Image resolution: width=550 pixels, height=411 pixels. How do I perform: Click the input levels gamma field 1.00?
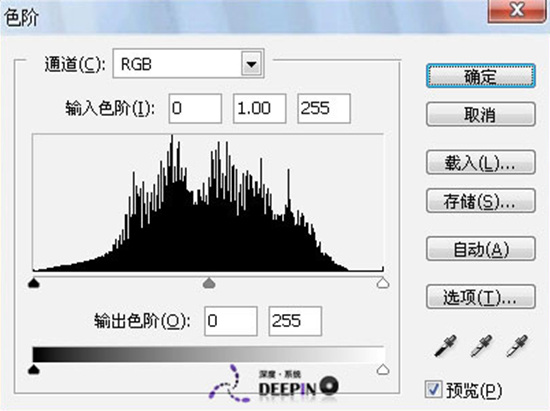(260, 108)
